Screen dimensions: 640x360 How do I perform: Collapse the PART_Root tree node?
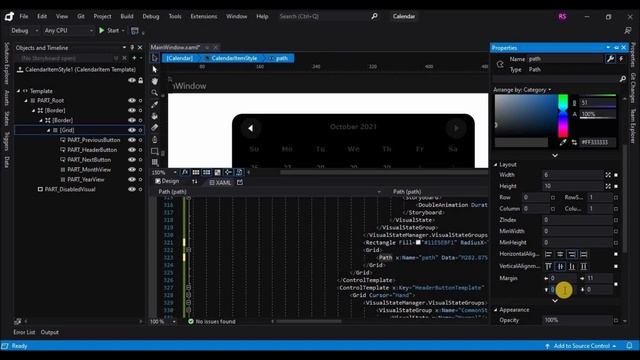pos(26,100)
